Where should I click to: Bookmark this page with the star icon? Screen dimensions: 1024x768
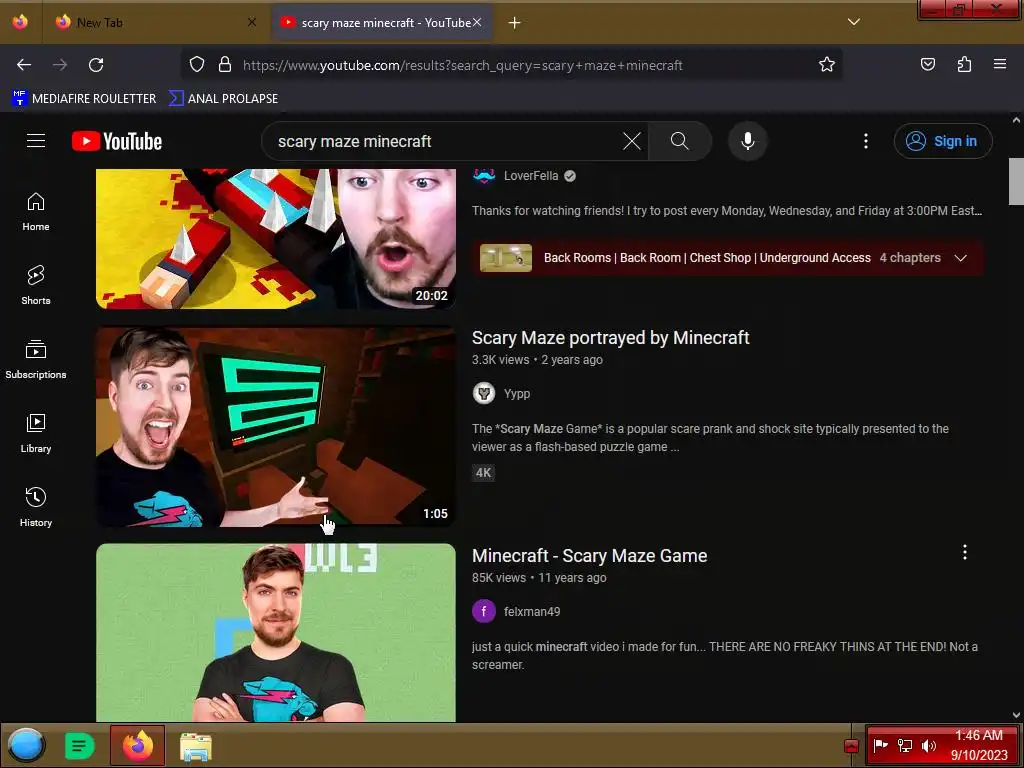tap(827, 64)
